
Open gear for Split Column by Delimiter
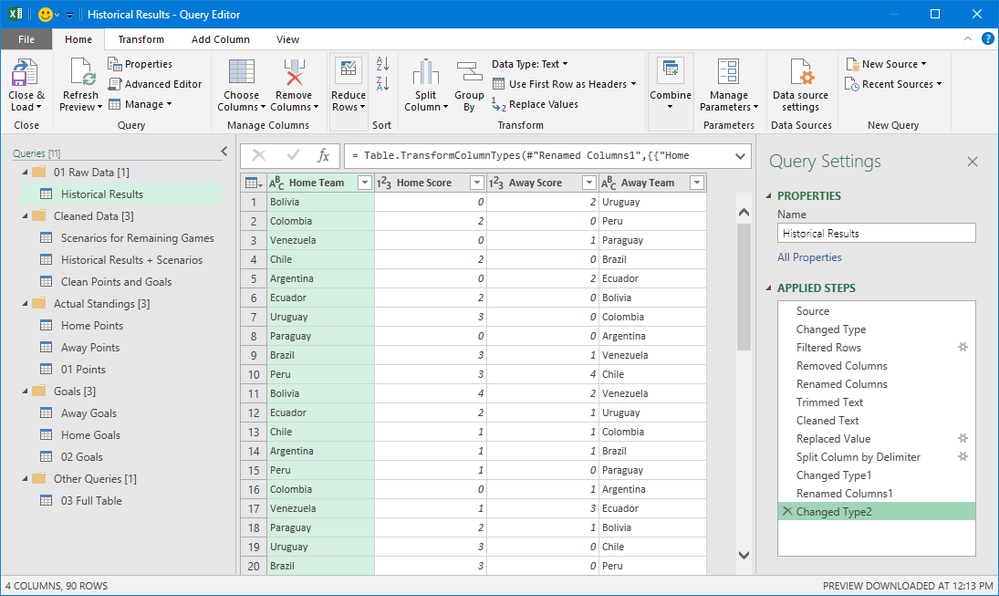[963, 457]
